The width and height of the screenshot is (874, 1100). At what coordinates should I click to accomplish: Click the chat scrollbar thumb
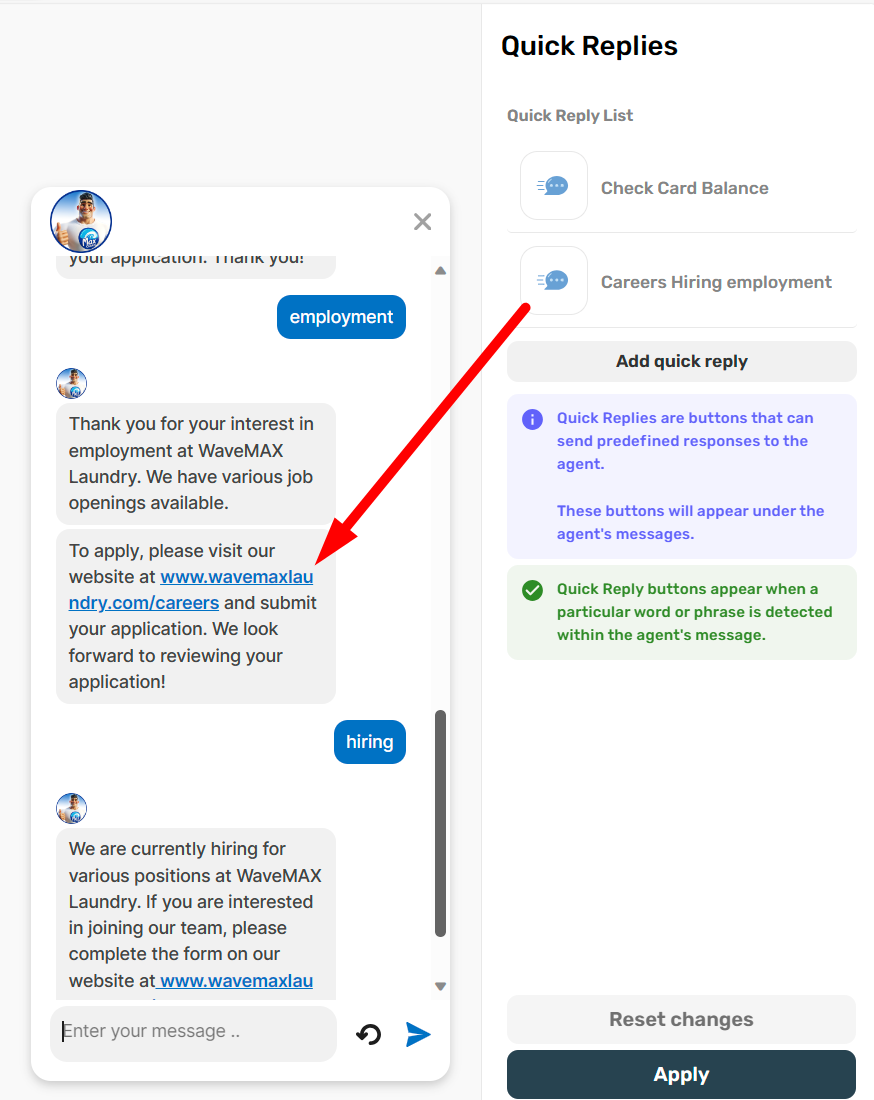pyautogui.click(x=441, y=823)
